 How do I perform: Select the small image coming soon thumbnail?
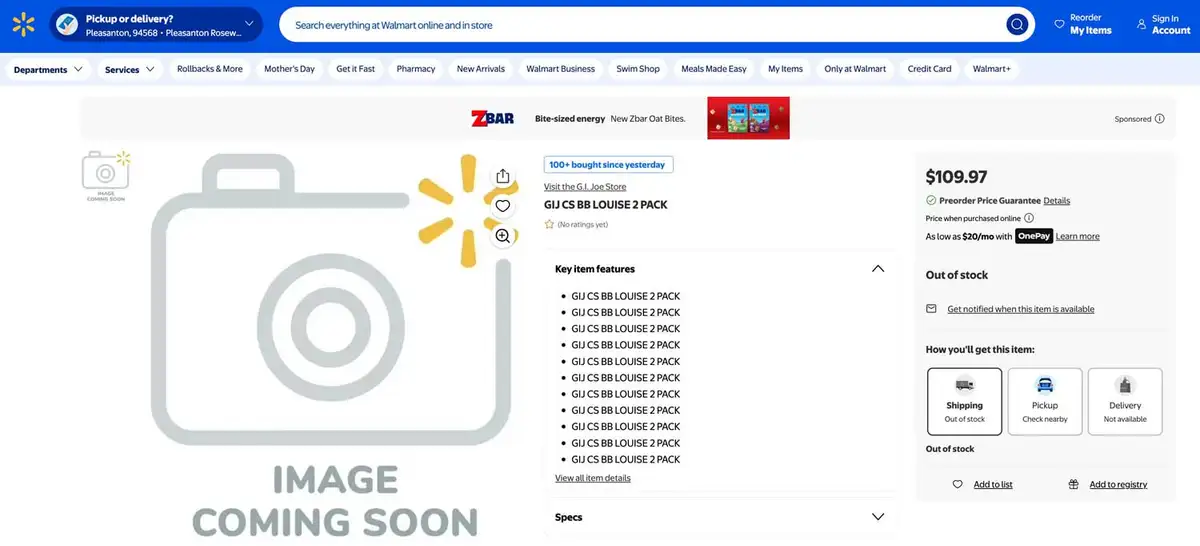click(x=106, y=176)
